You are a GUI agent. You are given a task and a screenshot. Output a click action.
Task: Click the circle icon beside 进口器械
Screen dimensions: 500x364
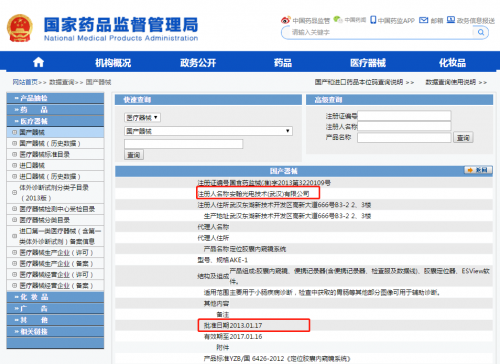click(x=14, y=165)
